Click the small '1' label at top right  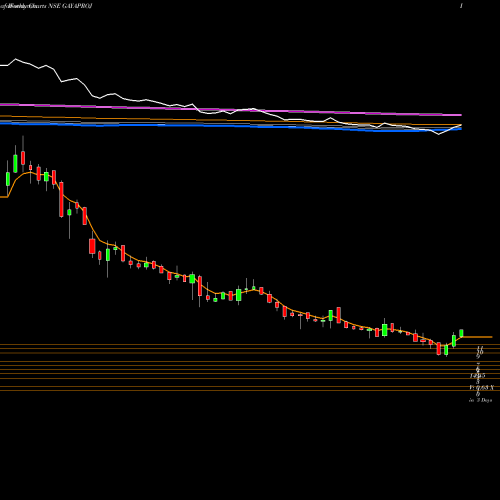pyautogui.click(x=461, y=6)
